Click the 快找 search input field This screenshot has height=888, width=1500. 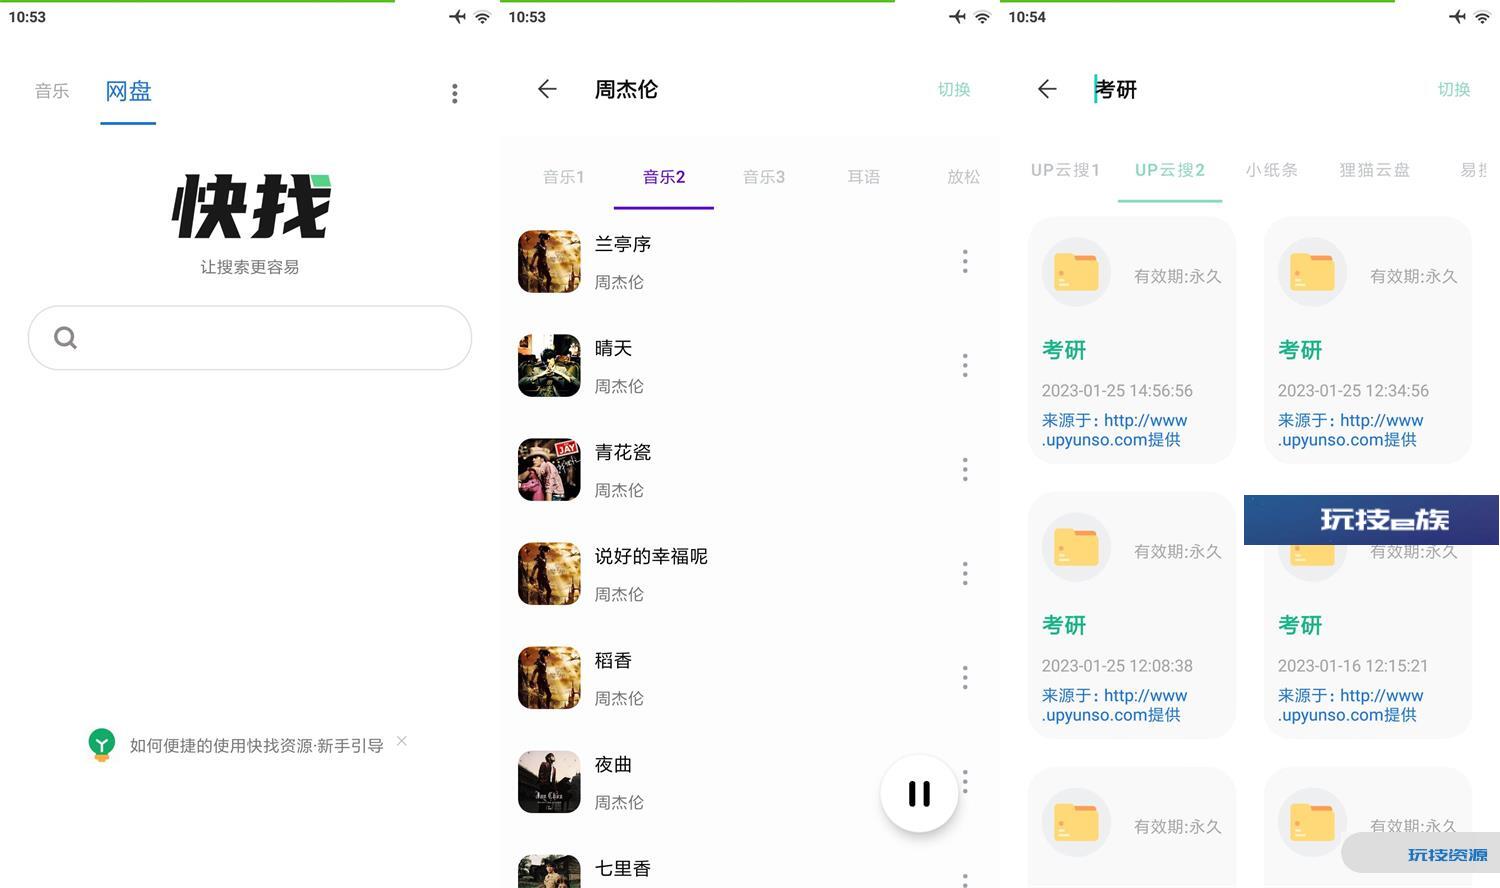(x=250, y=338)
